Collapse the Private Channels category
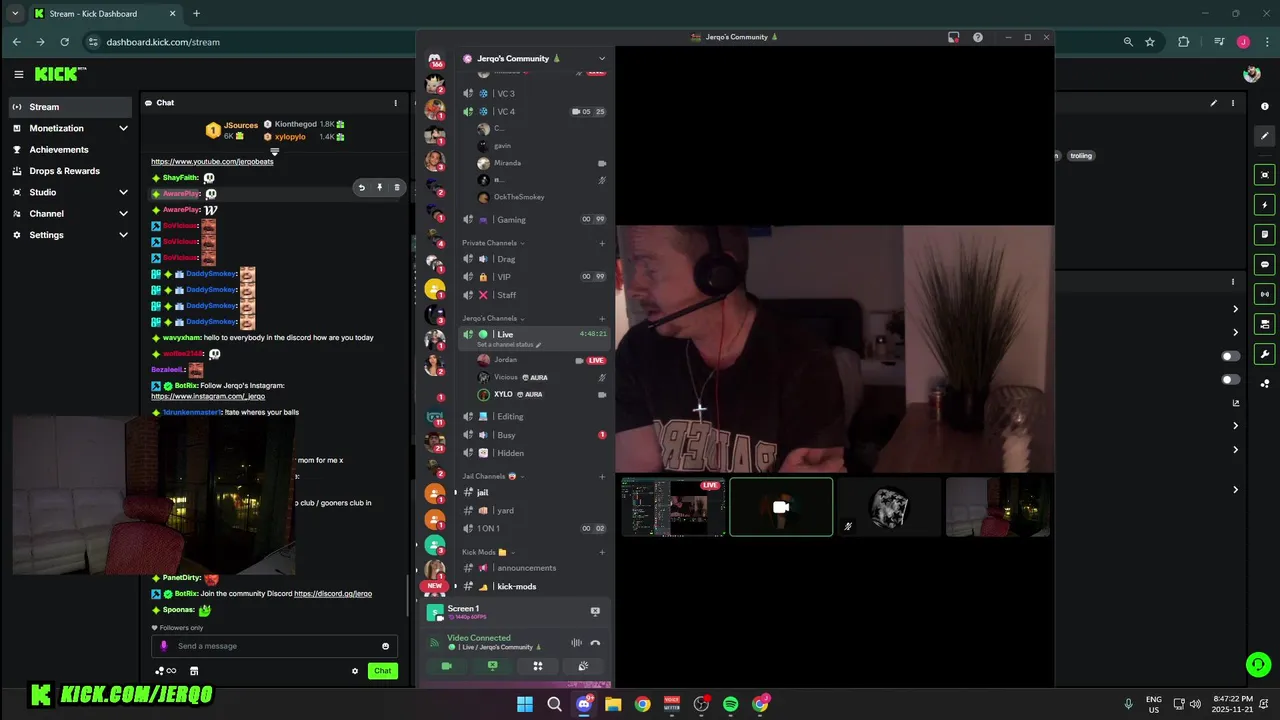This screenshot has width=1280, height=720. click(x=493, y=243)
